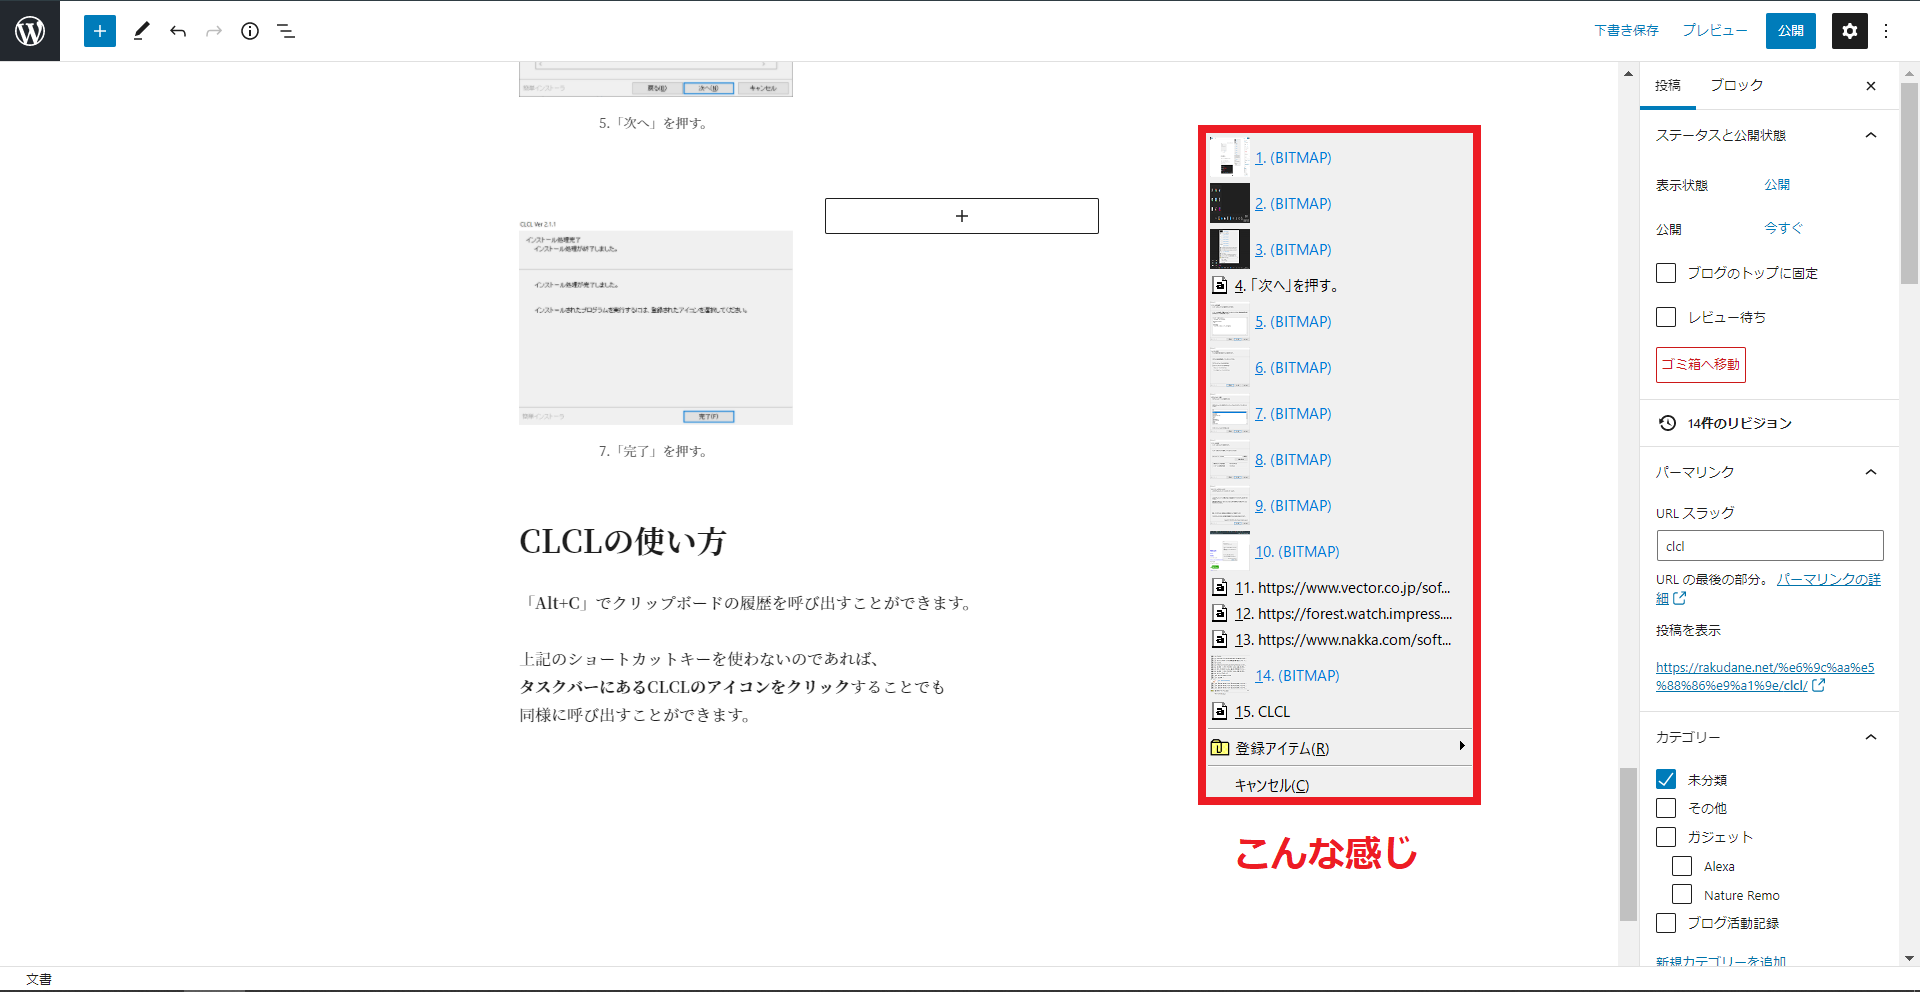Screen dimensions: 1920x992
Task: Click scroll up arrow of editor scrollbar
Action: [x=1629, y=73]
